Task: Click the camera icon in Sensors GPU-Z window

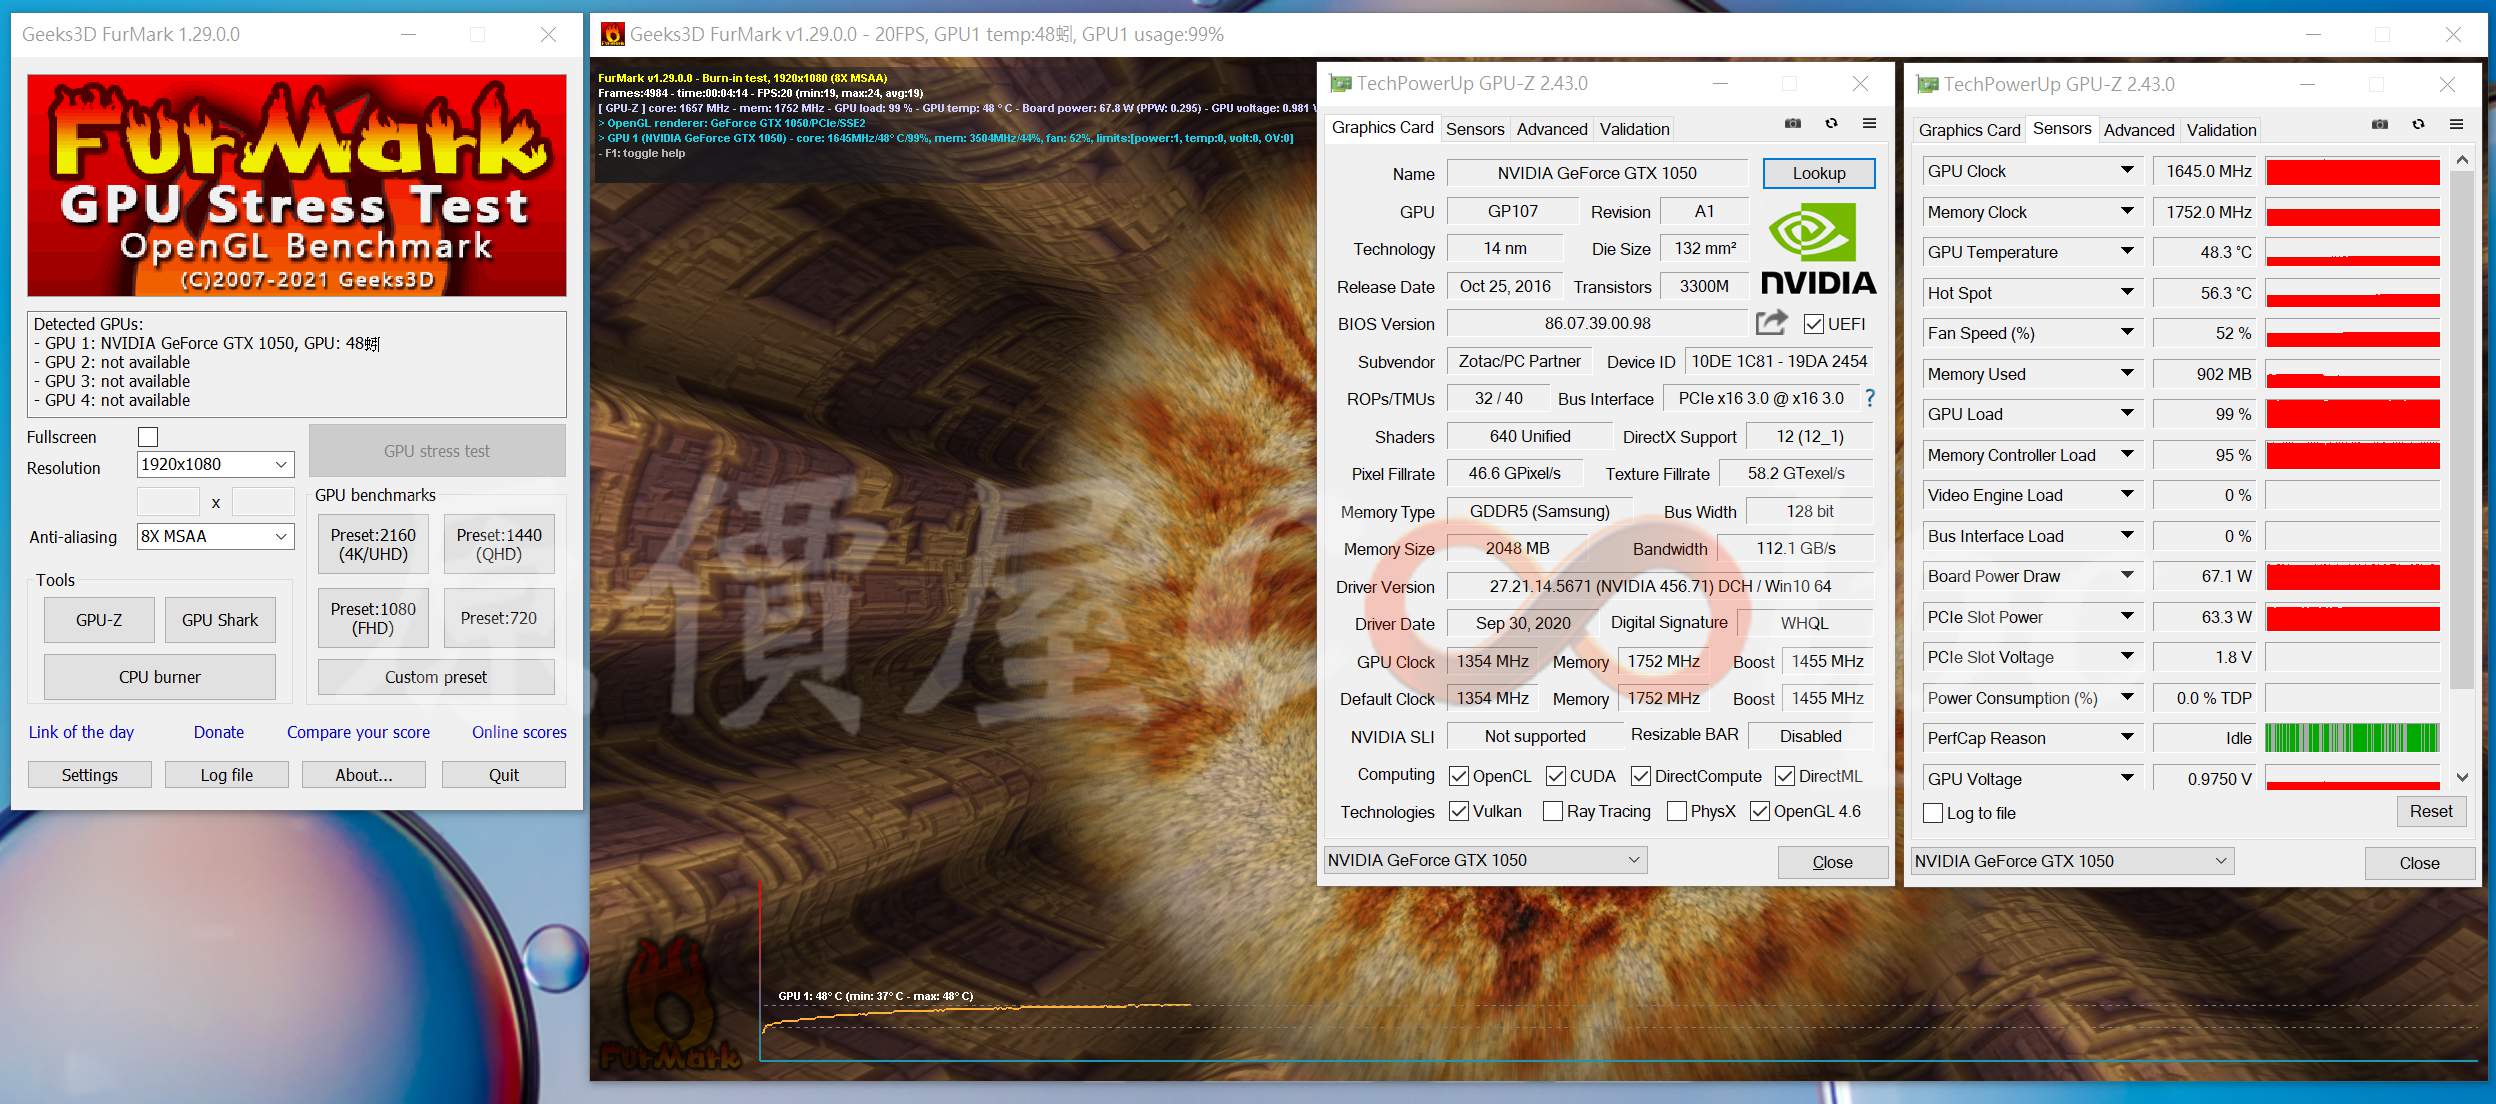Action: tap(2380, 125)
